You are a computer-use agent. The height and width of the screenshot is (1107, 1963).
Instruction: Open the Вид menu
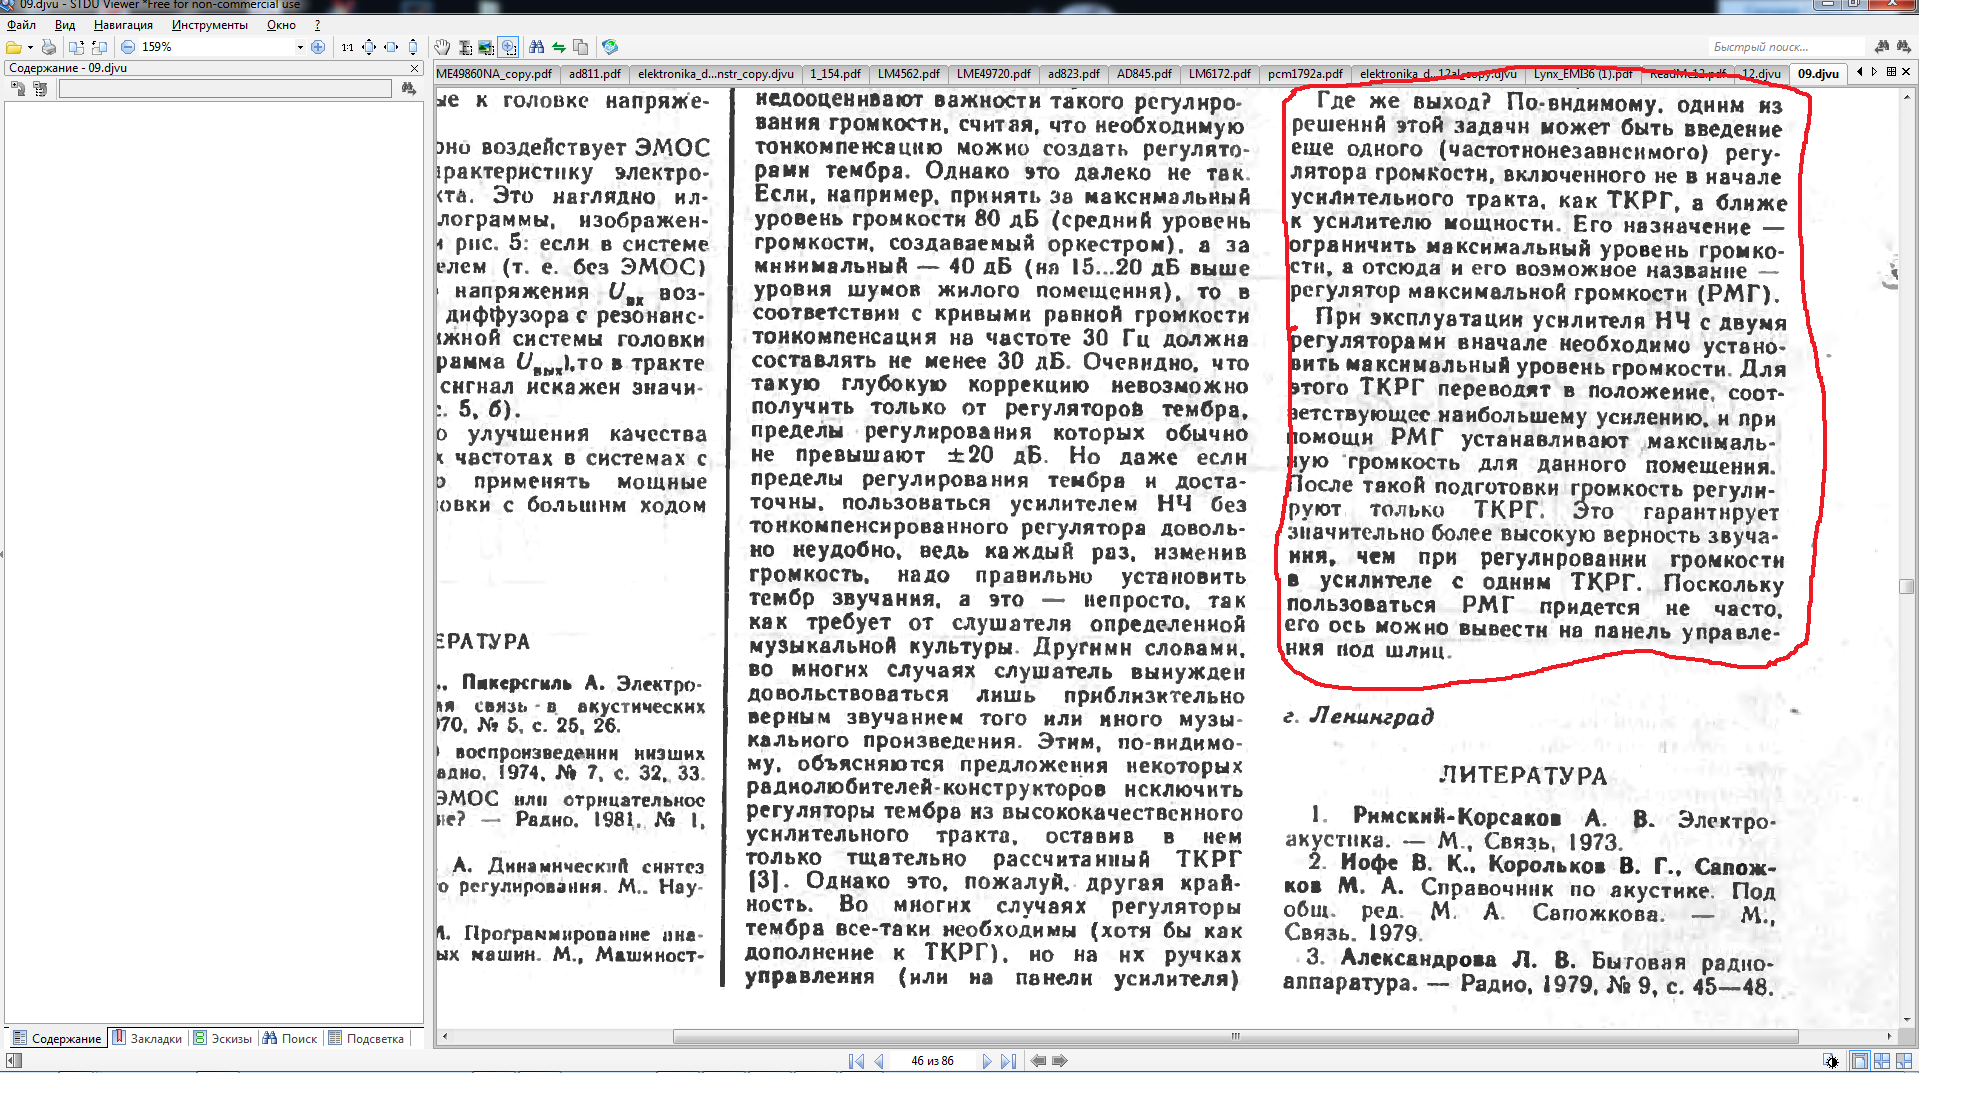point(65,25)
